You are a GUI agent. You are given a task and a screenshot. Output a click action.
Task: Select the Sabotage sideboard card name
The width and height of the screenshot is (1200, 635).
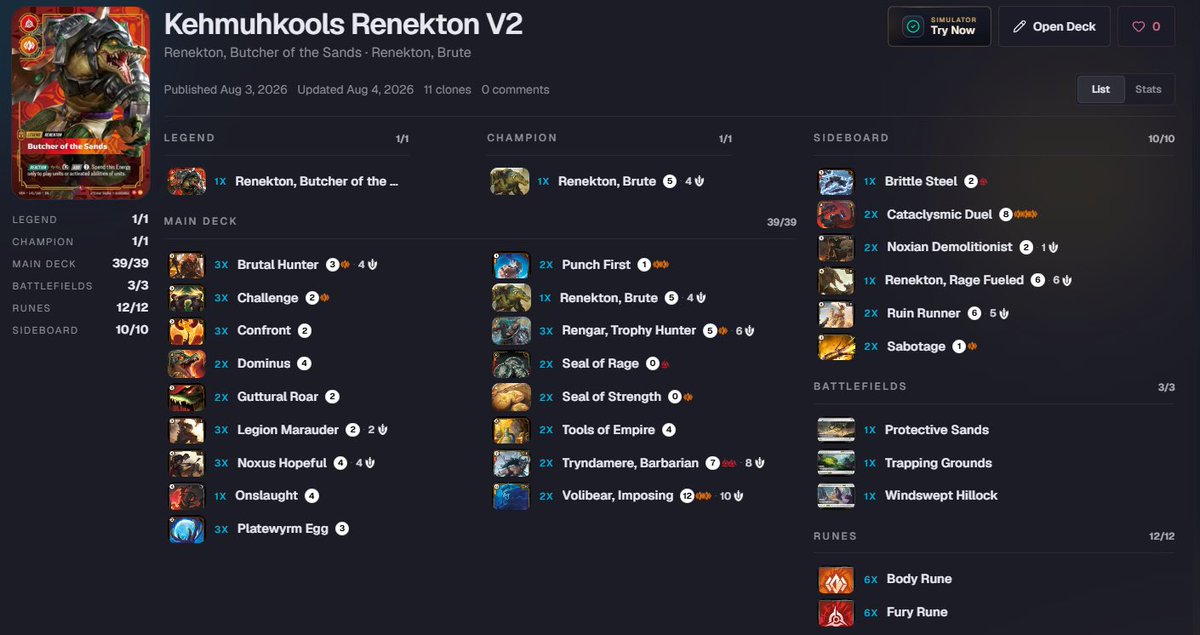point(916,347)
